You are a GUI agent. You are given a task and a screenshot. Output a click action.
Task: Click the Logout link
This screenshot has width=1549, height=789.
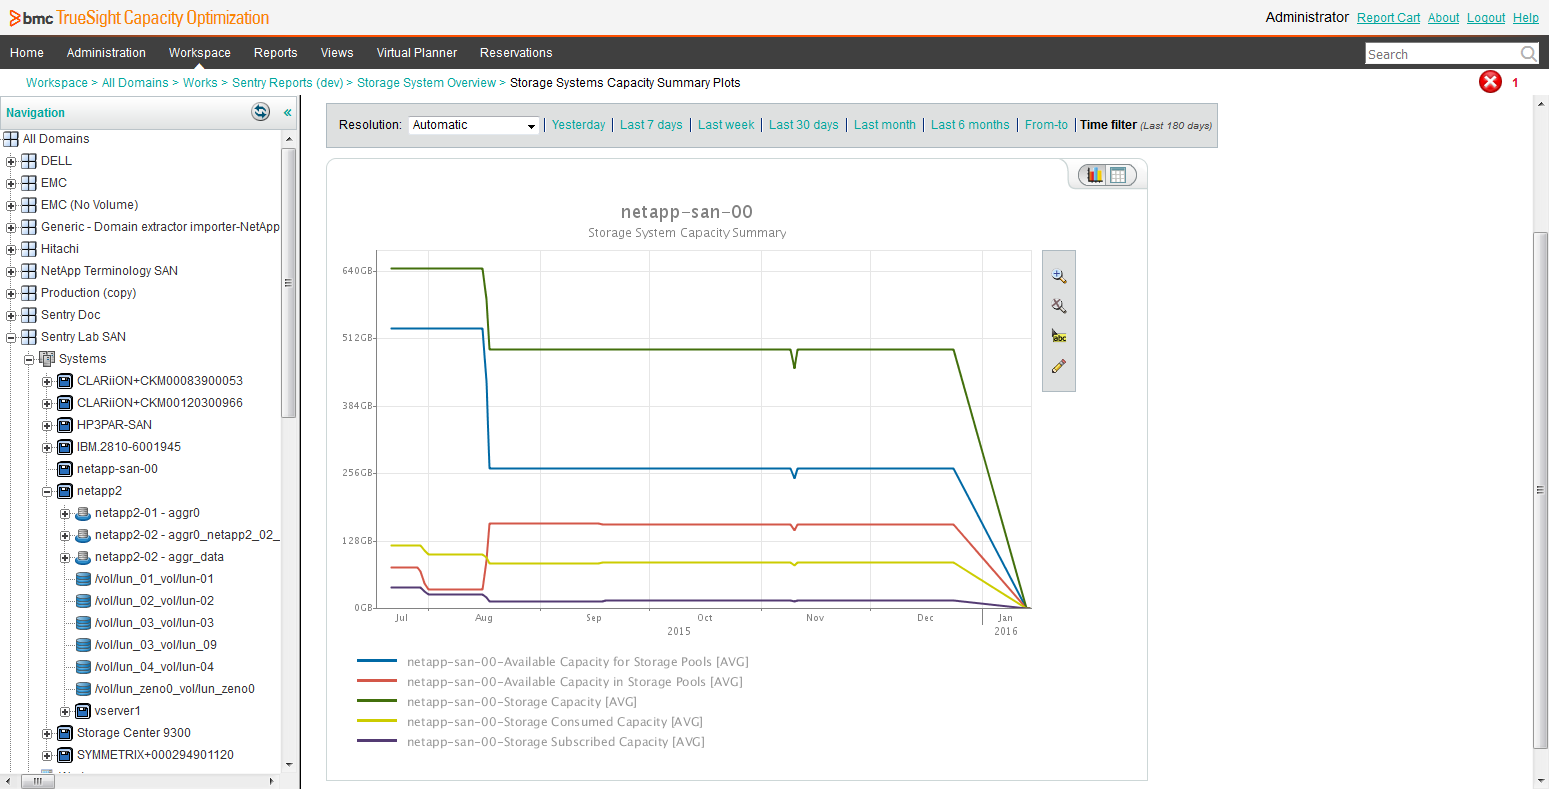tap(1486, 18)
